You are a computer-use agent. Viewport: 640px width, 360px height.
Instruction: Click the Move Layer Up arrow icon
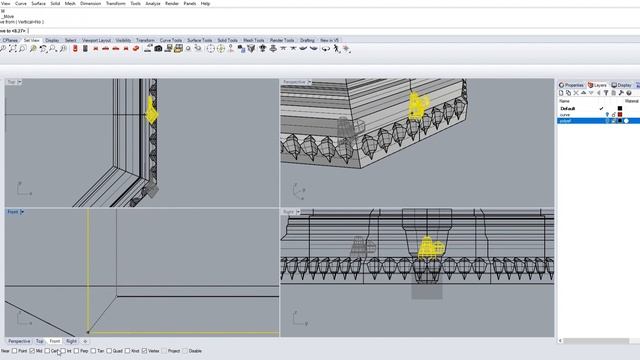click(583, 93)
